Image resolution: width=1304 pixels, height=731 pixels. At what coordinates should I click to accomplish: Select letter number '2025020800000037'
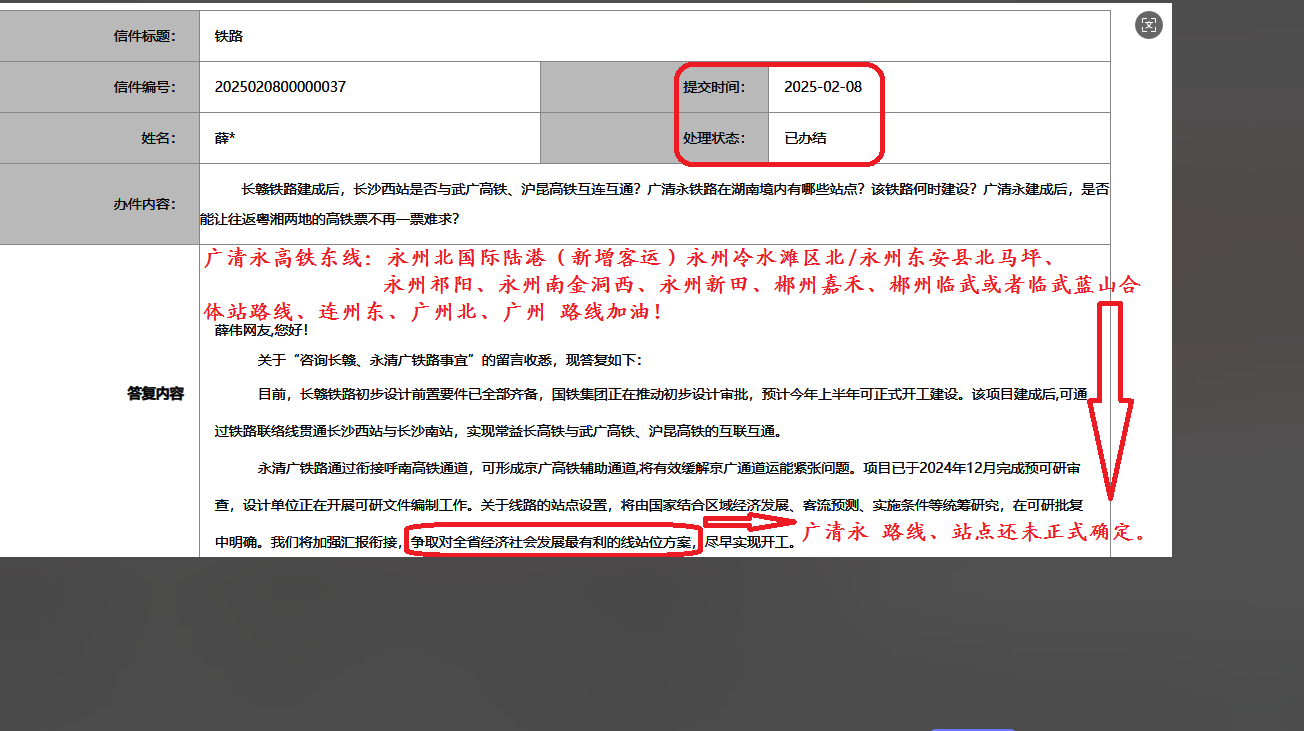tap(280, 87)
